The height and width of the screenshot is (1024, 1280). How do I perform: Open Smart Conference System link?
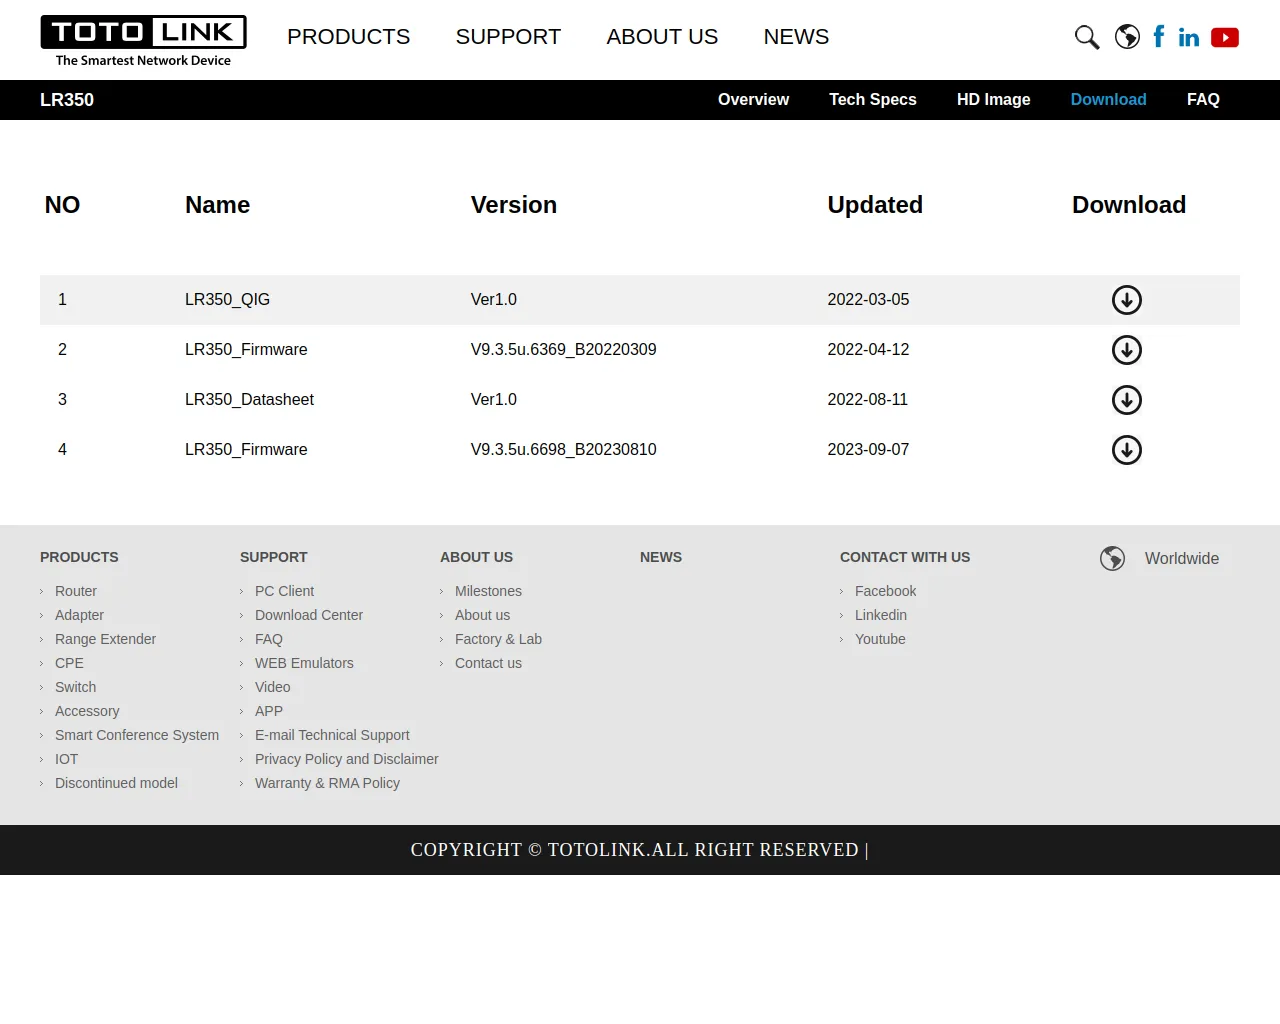137,735
